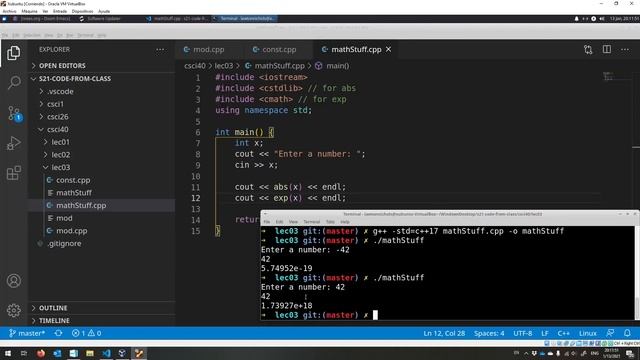Click the Open Changes compare icon
Image resolution: width=640 pixels, height=360 pixels.
click(588, 49)
